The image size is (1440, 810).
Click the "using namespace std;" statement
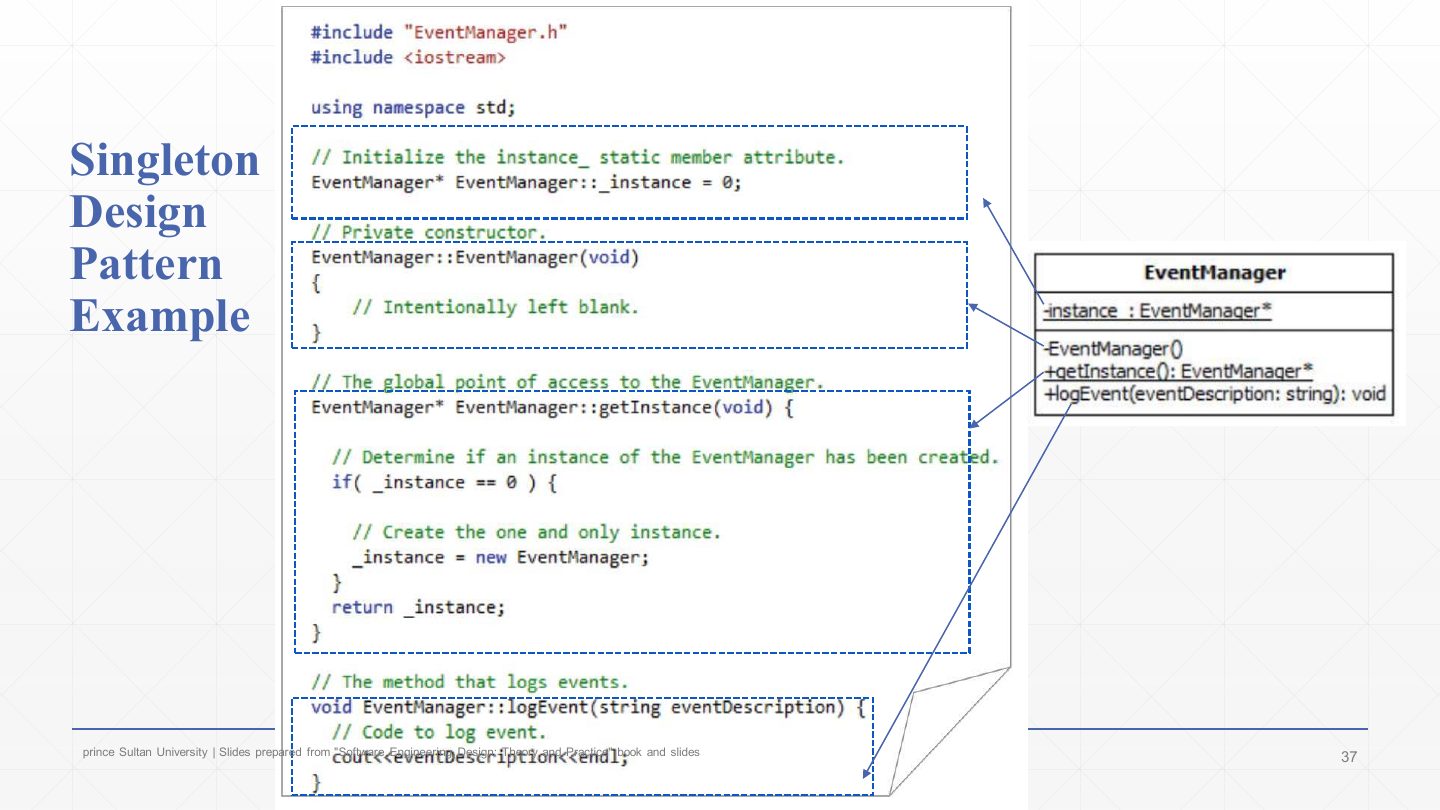tap(414, 107)
